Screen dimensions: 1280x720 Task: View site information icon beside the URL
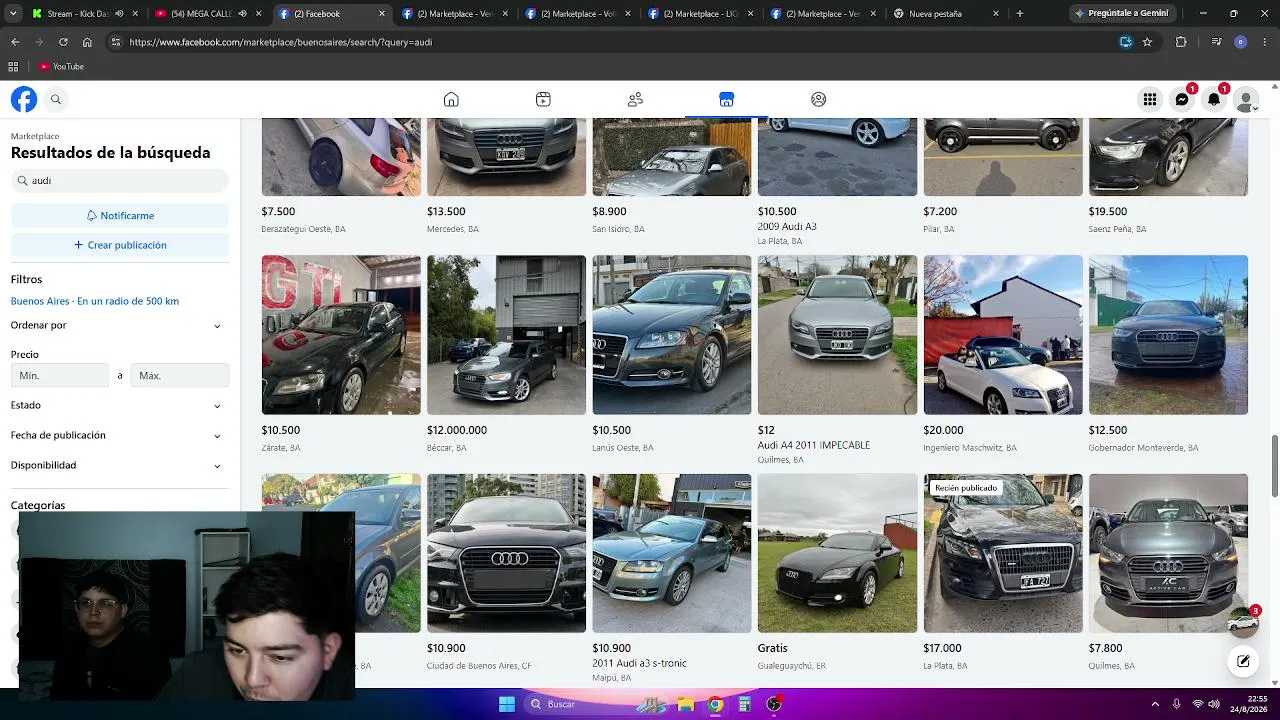(x=115, y=42)
